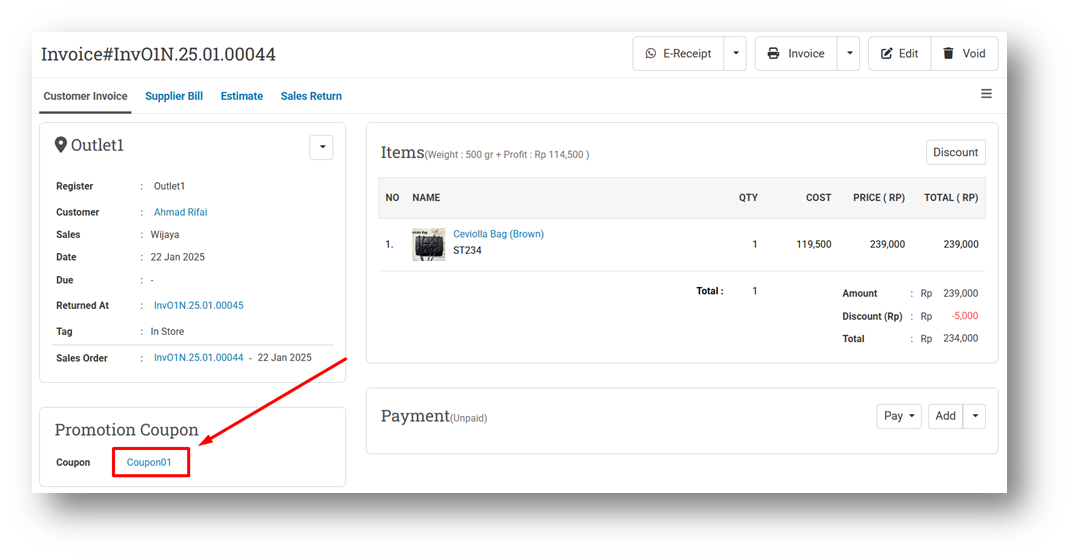Open the E-Receipt dropdown arrow
1072x558 pixels.
pyautogui.click(x=736, y=53)
